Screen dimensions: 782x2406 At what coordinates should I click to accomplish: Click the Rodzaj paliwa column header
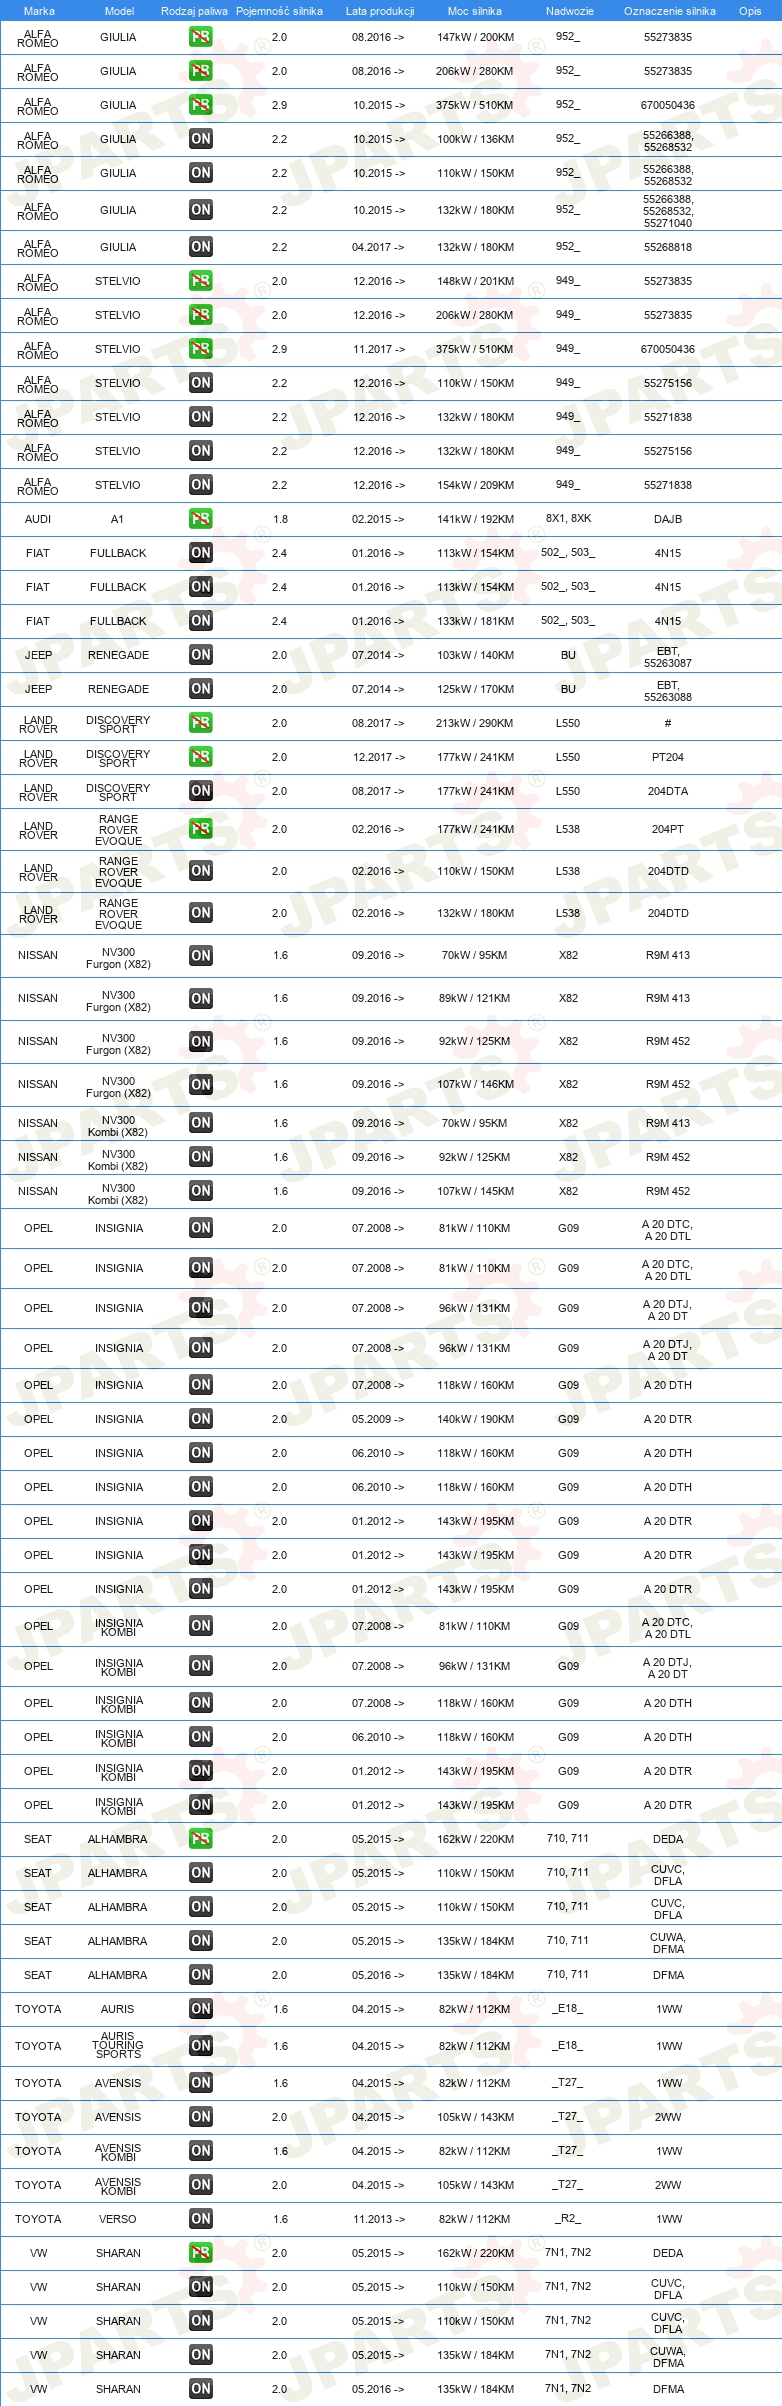pos(194,11)
